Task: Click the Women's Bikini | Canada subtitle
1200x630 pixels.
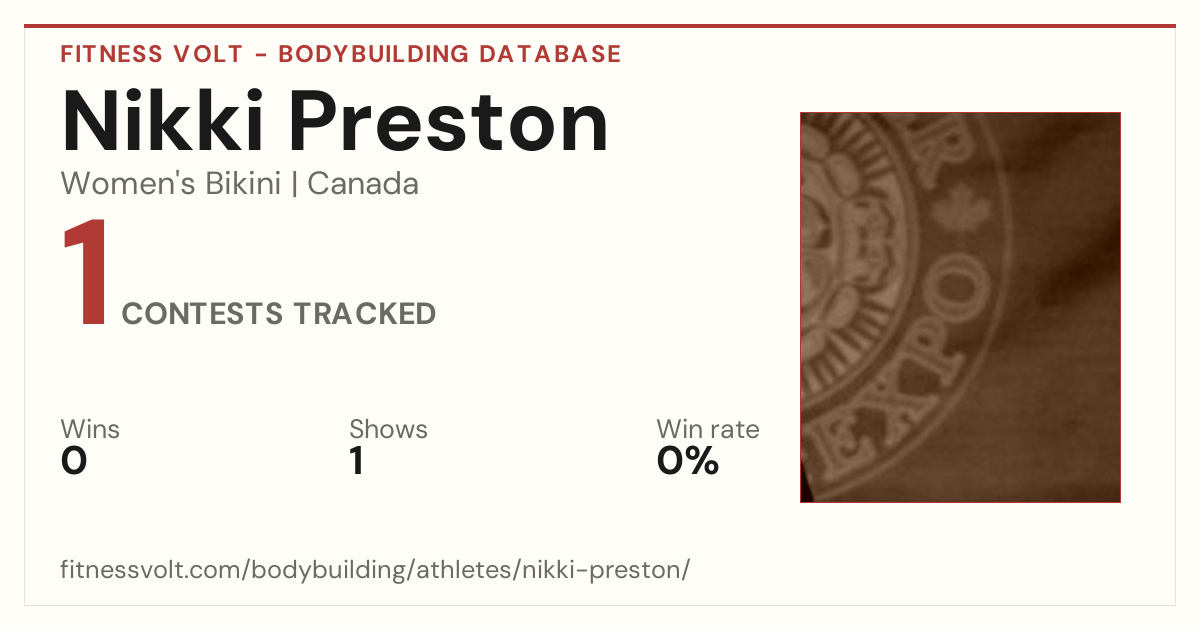Action: [x=240, y=184]
